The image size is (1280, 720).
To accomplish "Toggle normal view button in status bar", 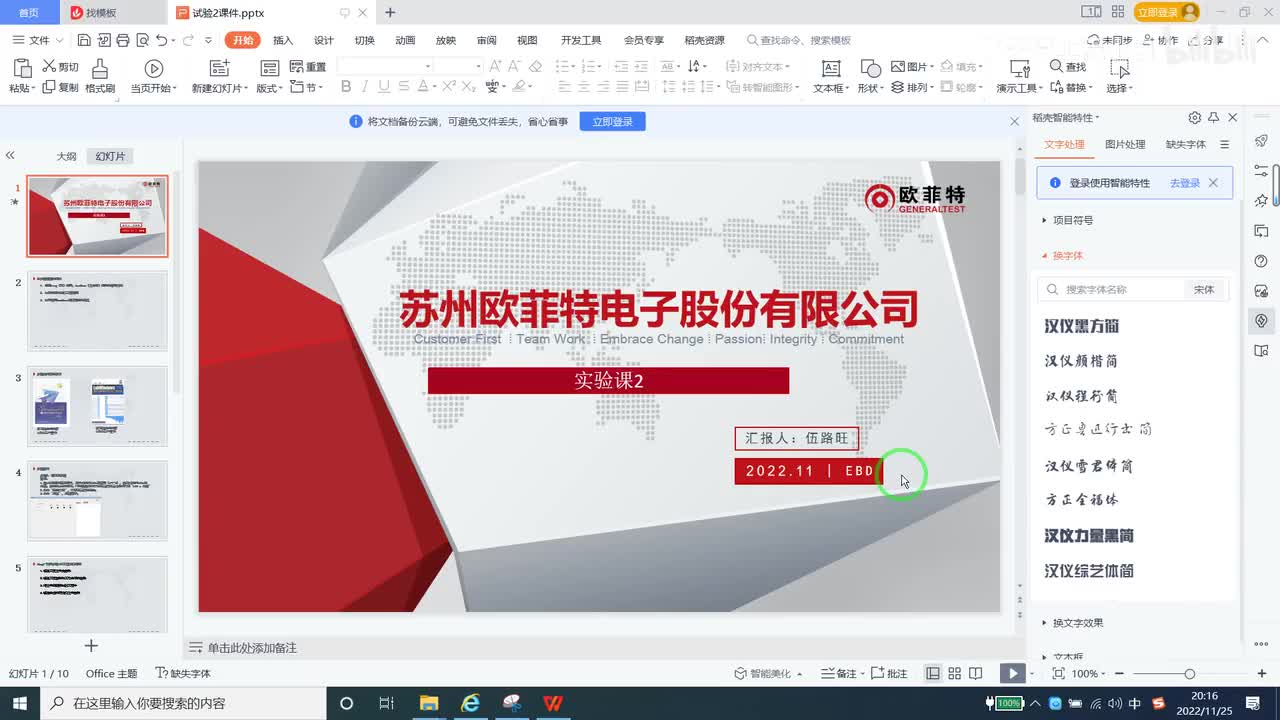I will (x=932, y=673).
